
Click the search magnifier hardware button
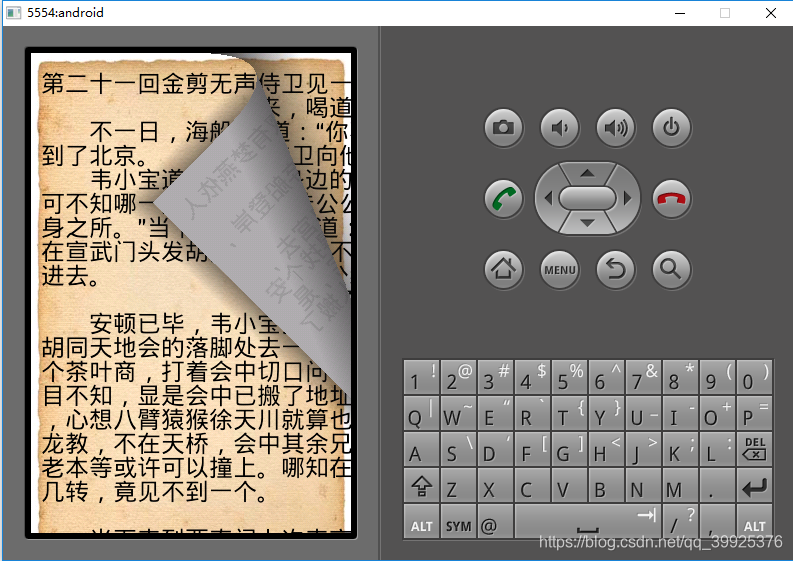click(x=671, y=269)
